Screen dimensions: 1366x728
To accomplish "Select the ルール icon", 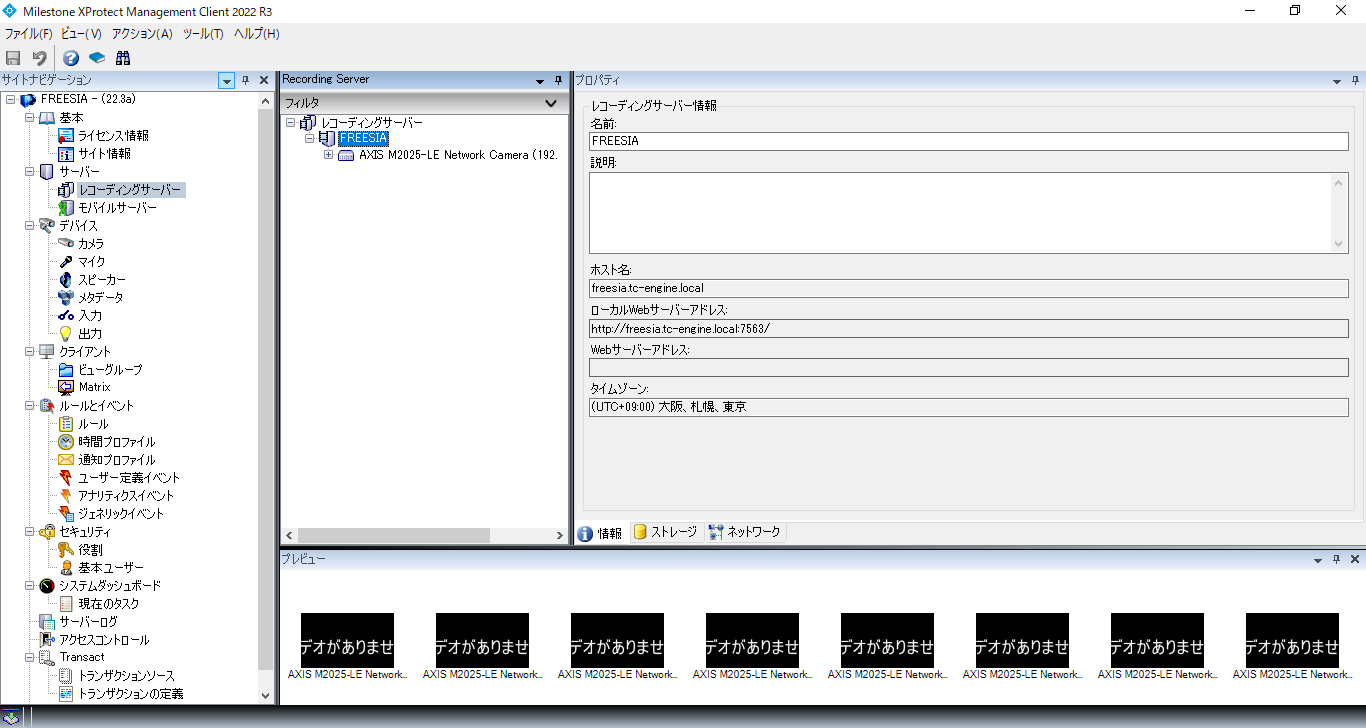I will pos(66,424).
